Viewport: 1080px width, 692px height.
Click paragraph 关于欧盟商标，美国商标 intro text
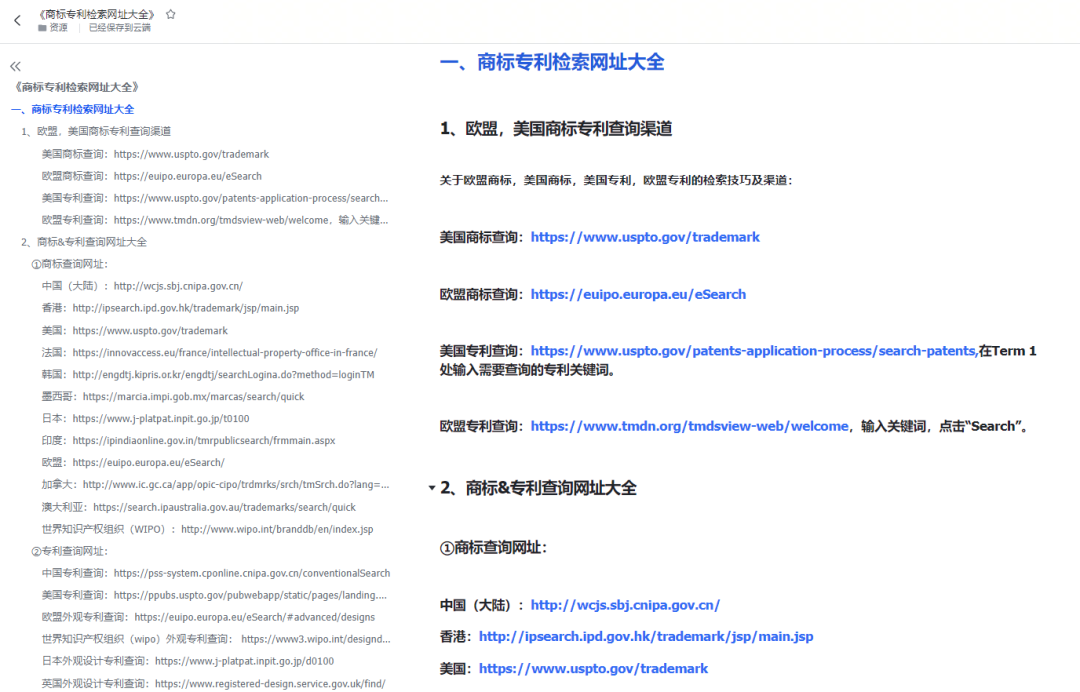click(616, 180)
